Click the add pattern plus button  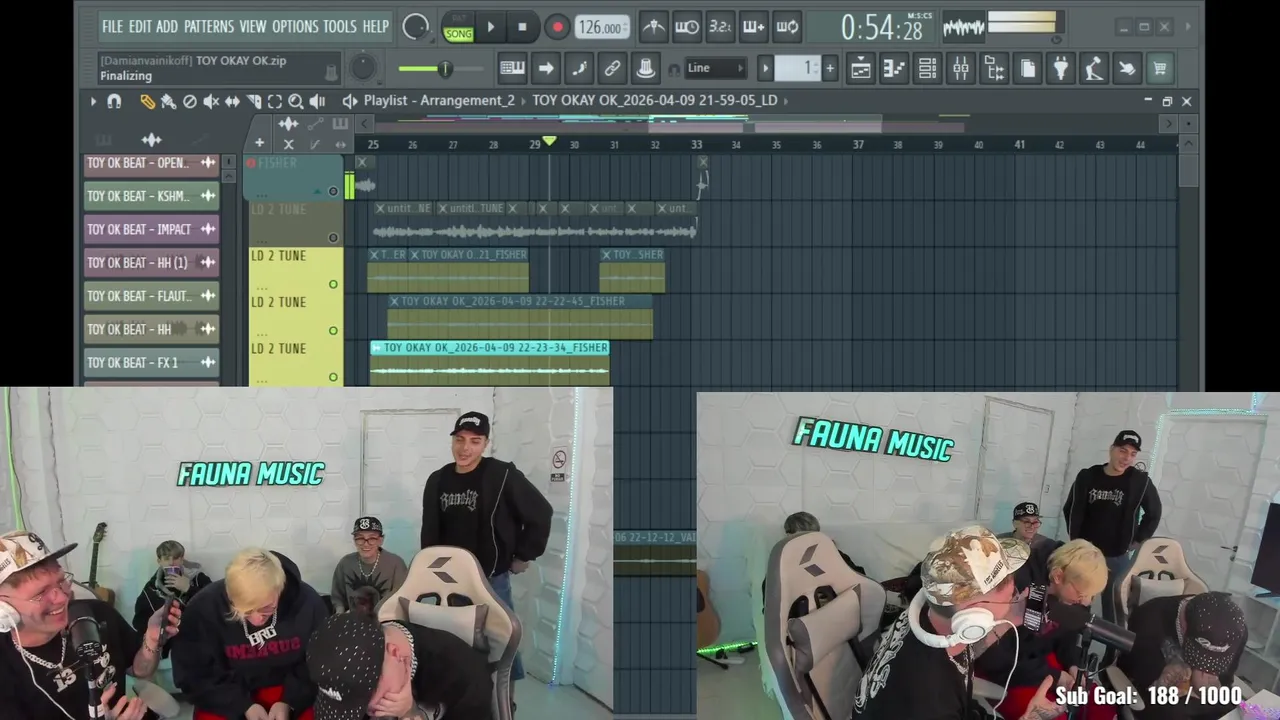pos(829,68)
